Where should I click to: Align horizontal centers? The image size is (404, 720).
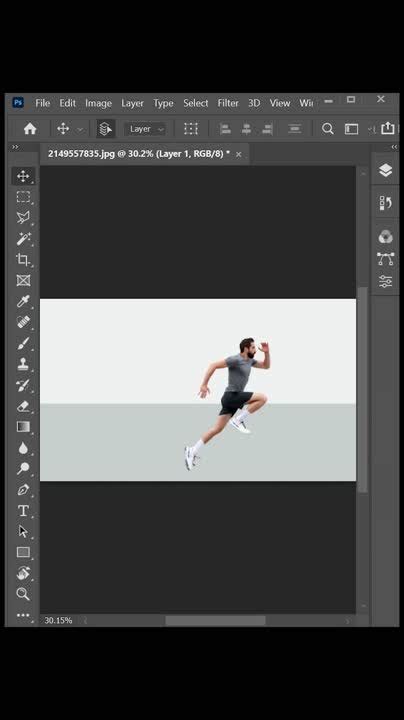point(247,129)
